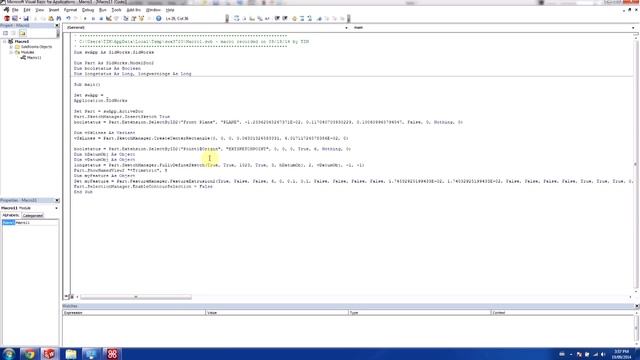Open the Properties Window toolbar icon

pos(133,18)
